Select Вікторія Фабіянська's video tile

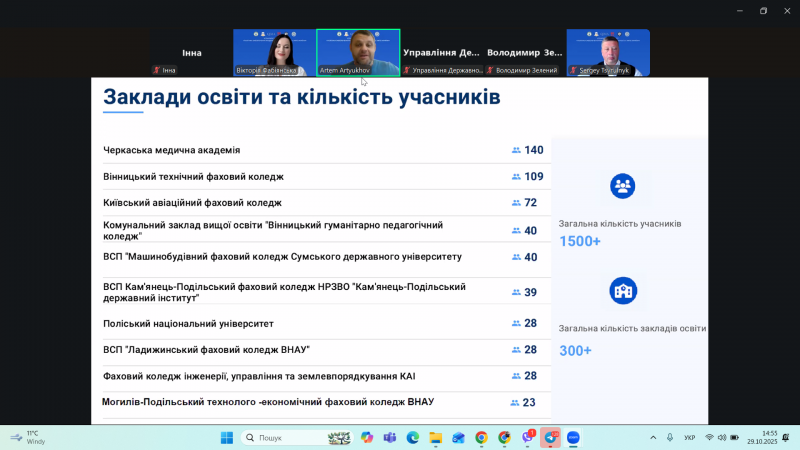(x=274, y=52)
